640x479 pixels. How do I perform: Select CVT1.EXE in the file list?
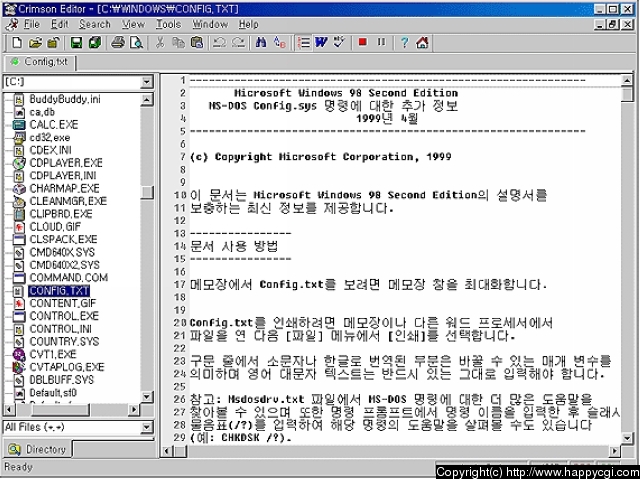click(x=53, y=354)
